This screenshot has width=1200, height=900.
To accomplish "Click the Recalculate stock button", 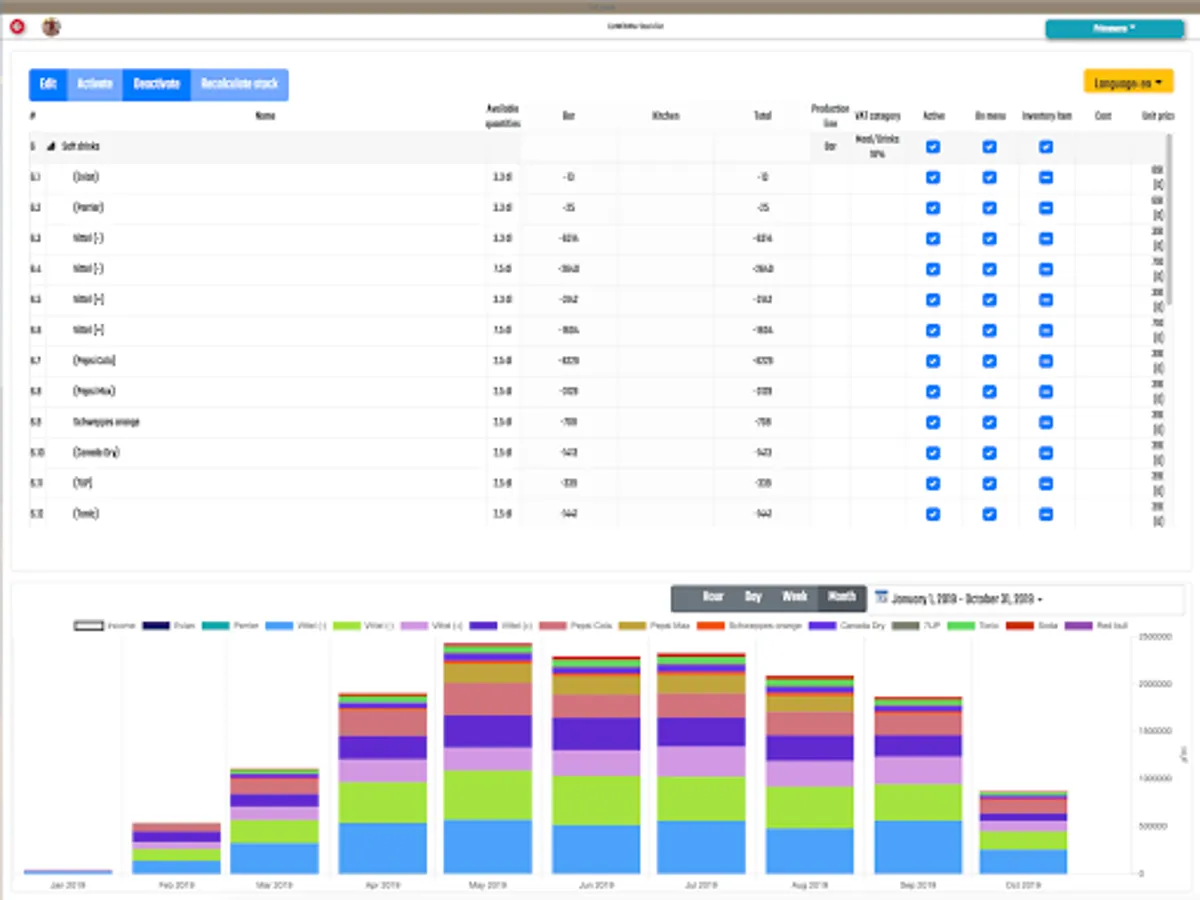I will 239,84.
